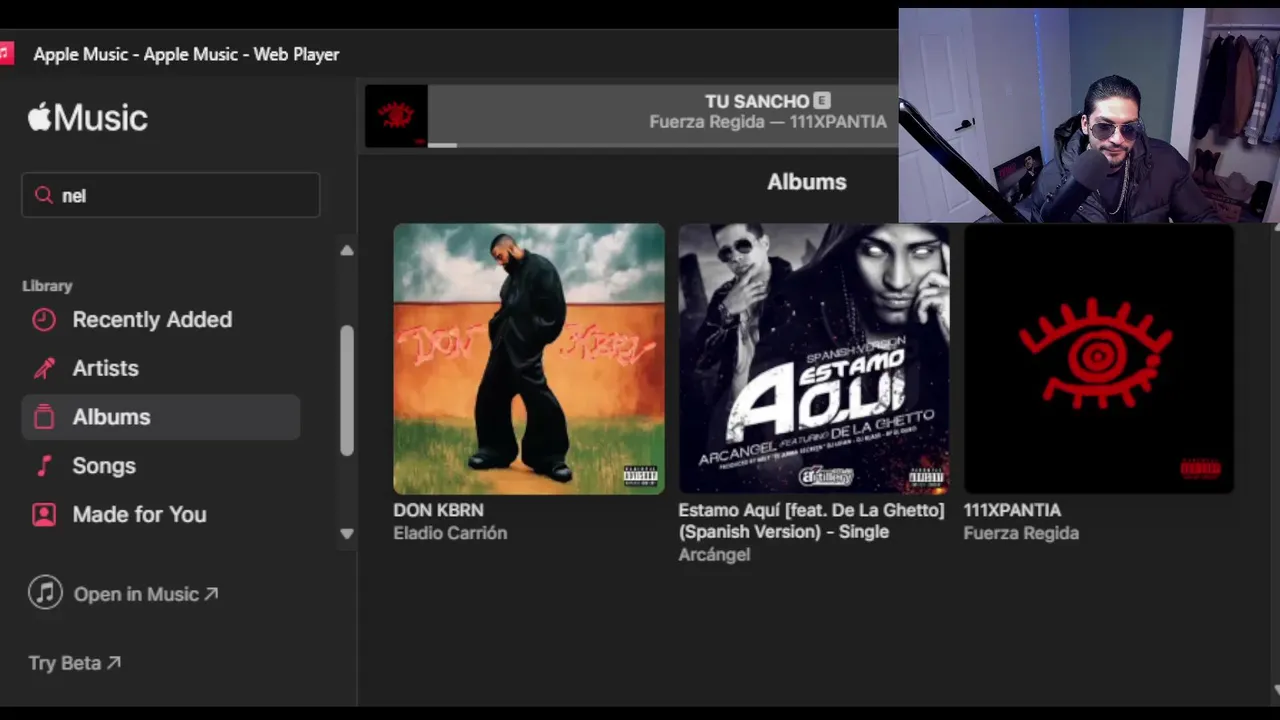Viewport: 1280px width, 720px height.
Task: Open the DON KBRN album cover
Action: pos(529,359)
